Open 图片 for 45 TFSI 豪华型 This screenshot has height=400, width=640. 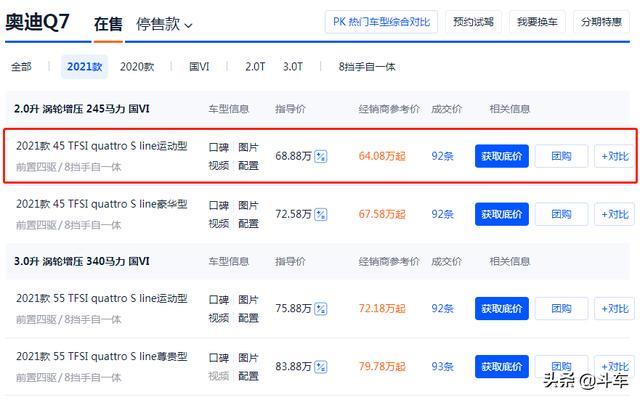(x=249, y=205)
